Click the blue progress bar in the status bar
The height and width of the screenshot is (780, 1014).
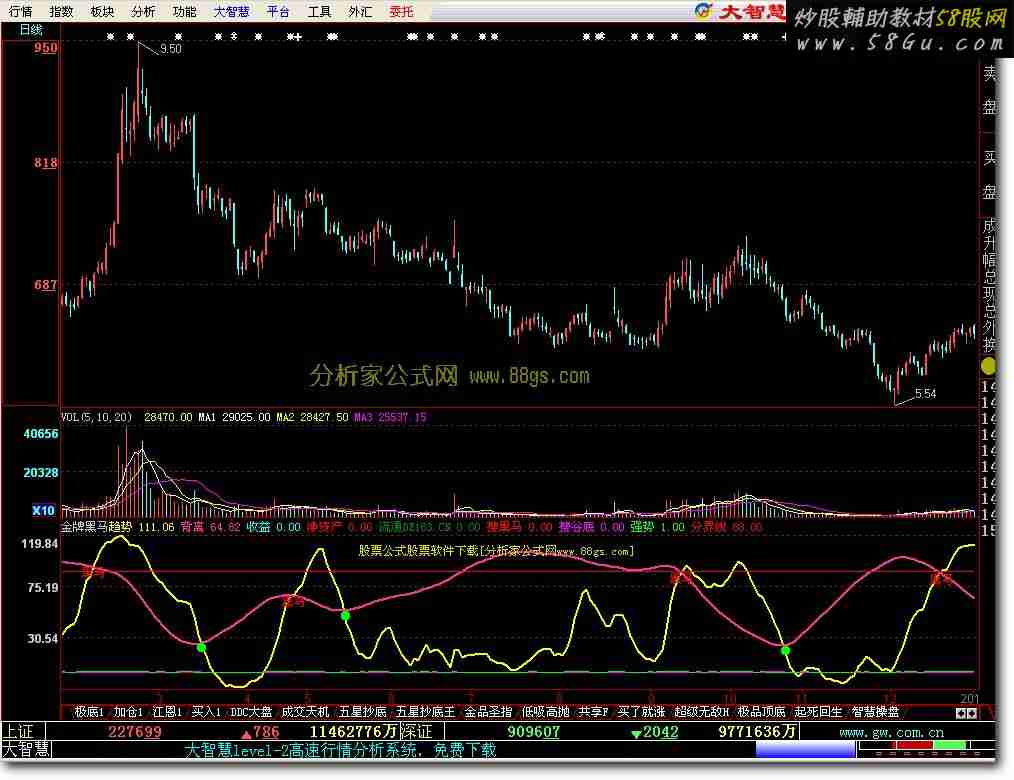click(x=805, y=750)
